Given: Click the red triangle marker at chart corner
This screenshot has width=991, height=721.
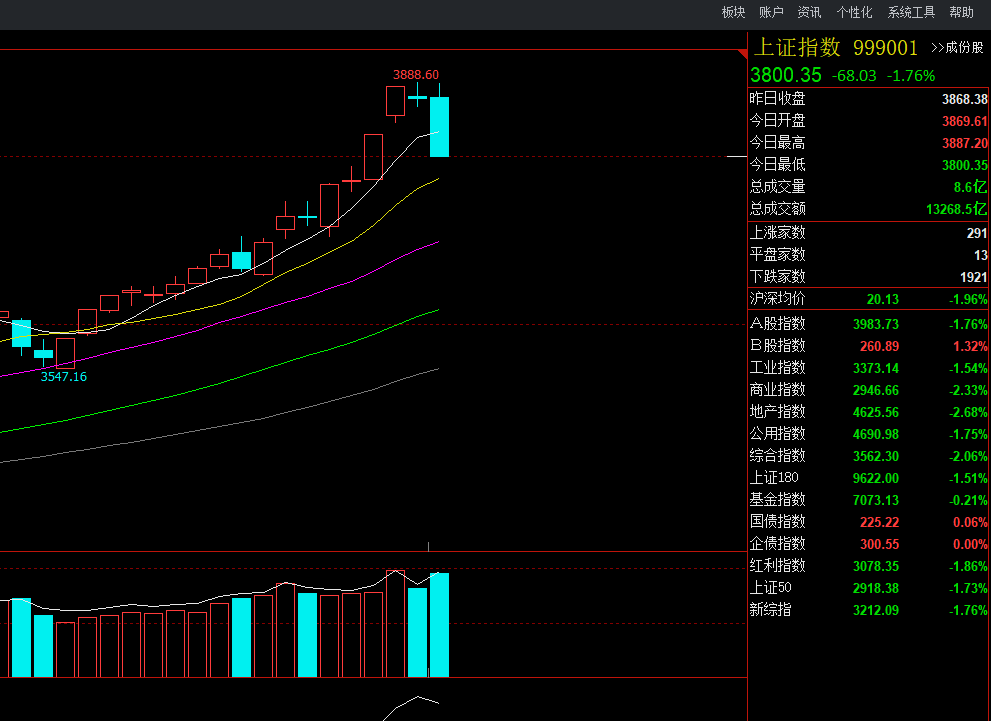Looking at the screenshot, I should point(742,54).
